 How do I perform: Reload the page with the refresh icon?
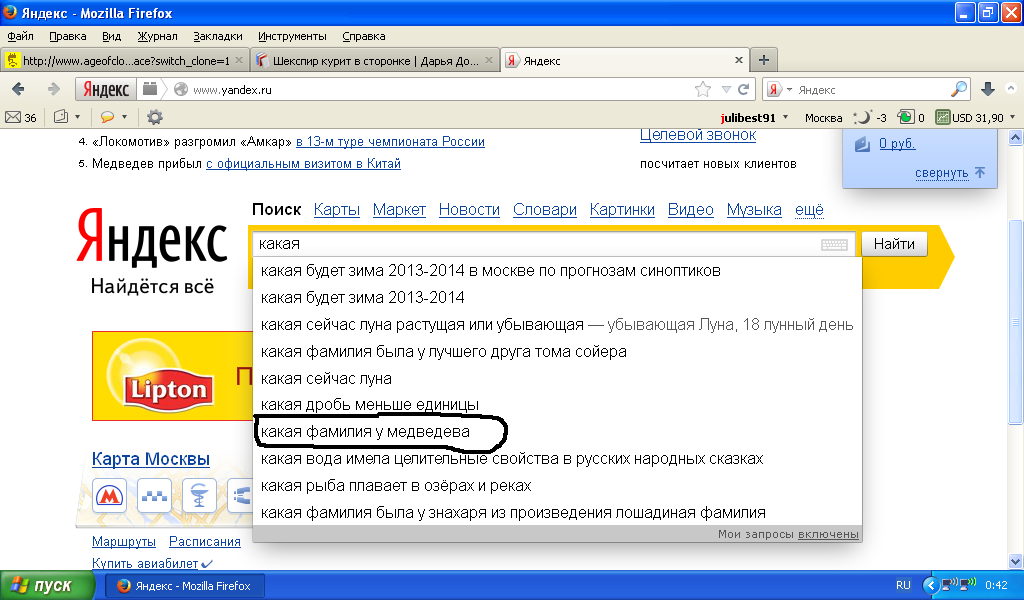click(743, 89)
